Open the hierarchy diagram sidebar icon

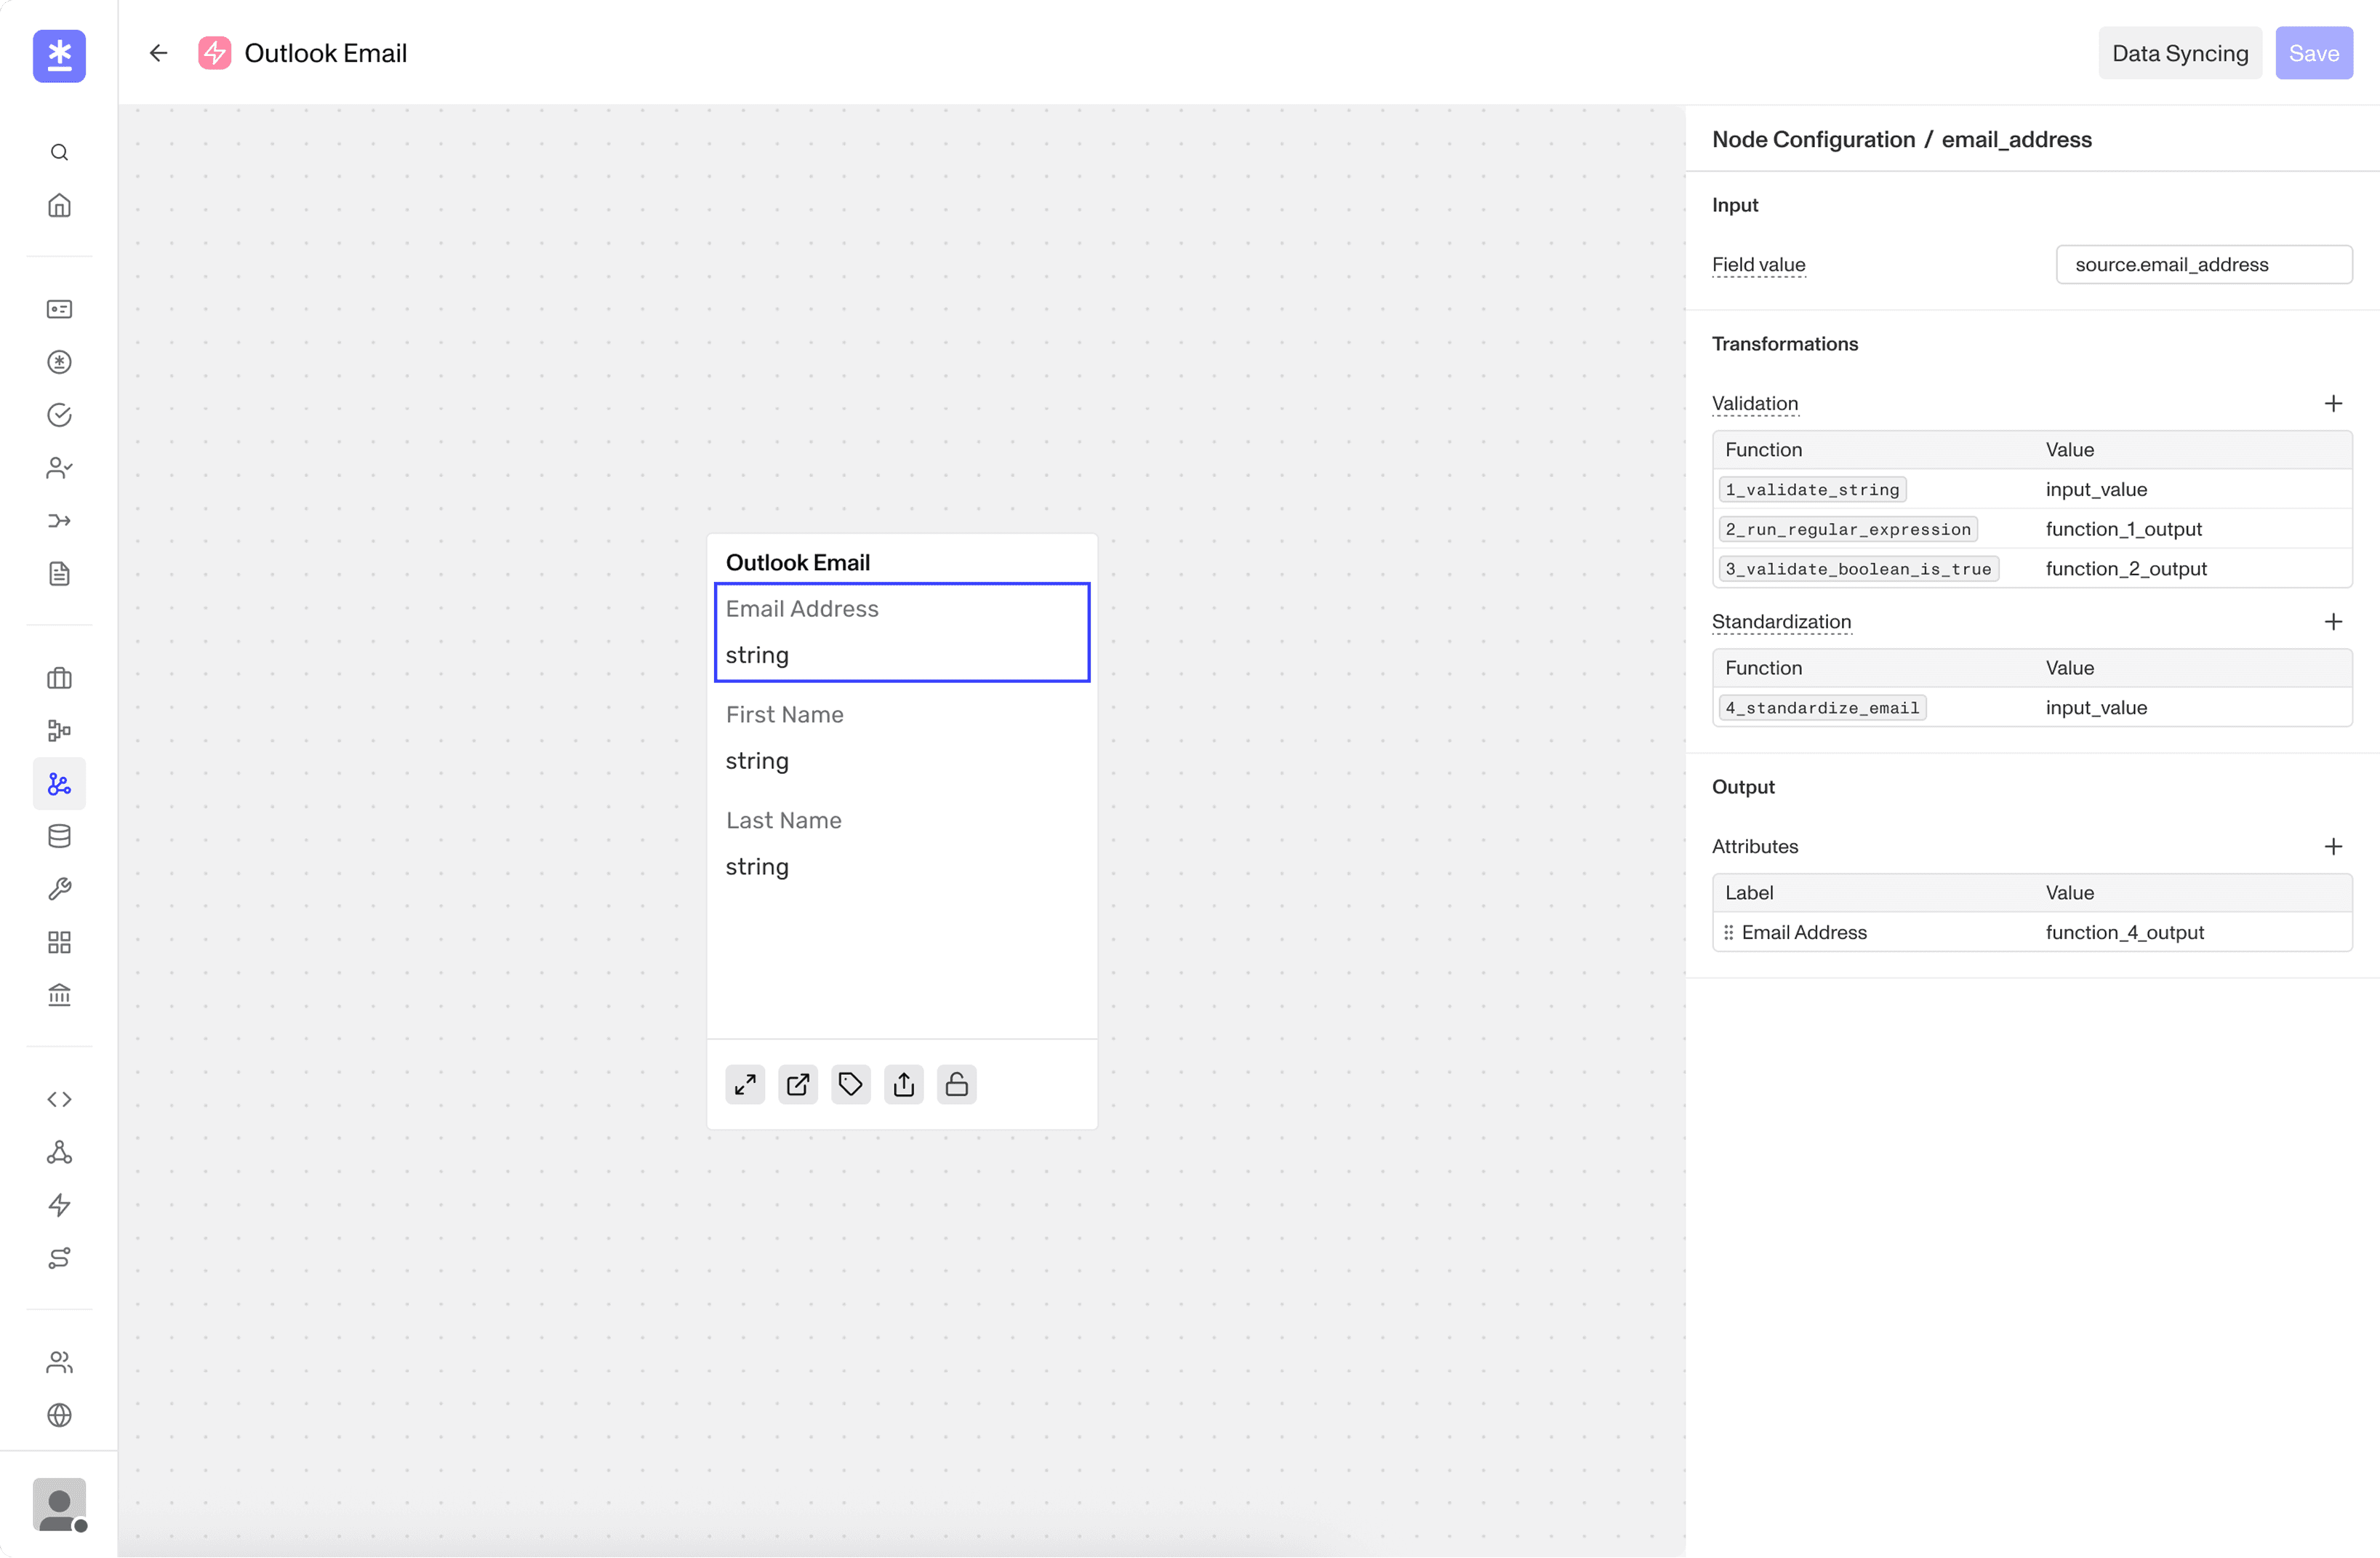point(59,731)
